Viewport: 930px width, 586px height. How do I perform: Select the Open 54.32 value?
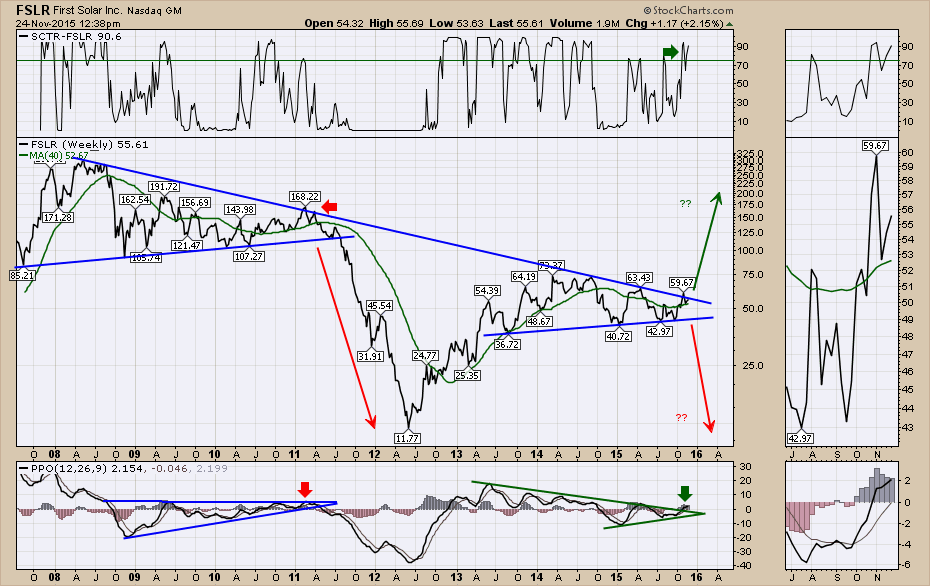click(x=332, y=23)
